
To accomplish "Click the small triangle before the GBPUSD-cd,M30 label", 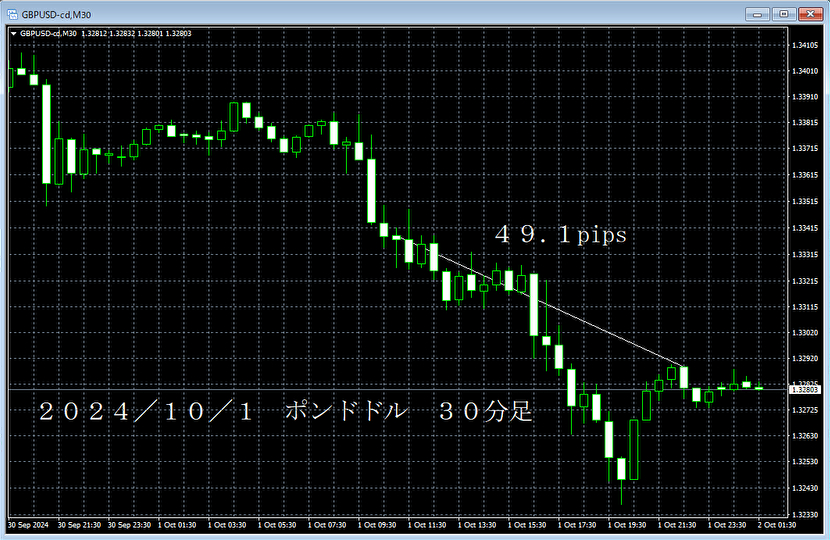I will (14, 34).
